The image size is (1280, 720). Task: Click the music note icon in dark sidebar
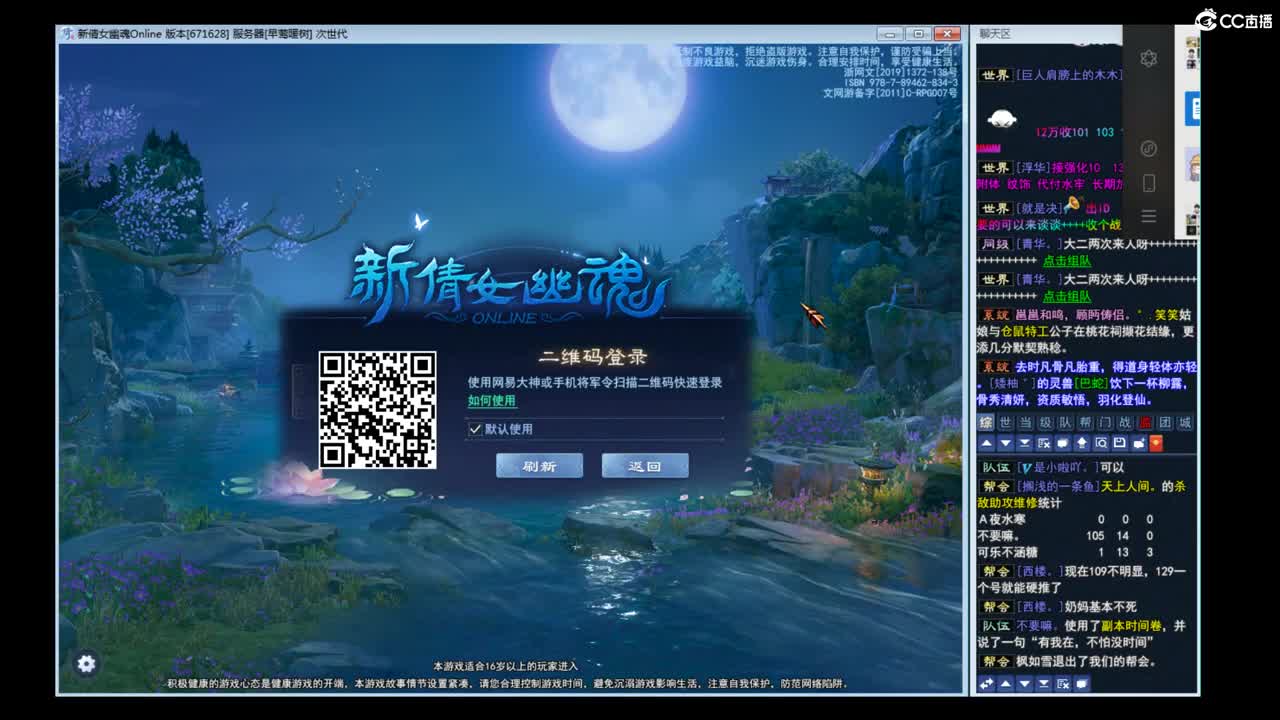click(x=1149, y=148)
